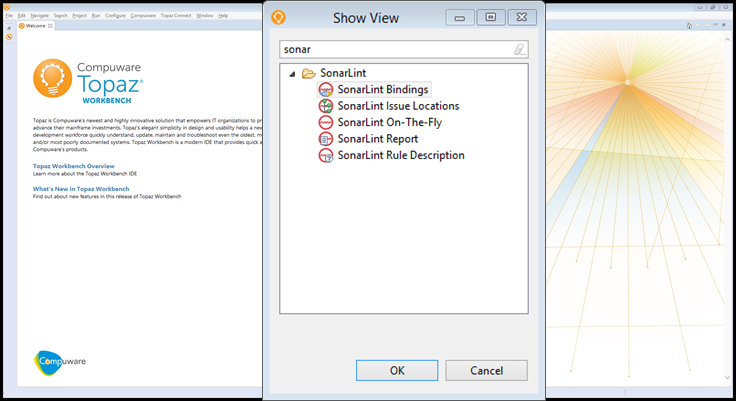
Task: Open the Compuware menu
Action: 143,15
